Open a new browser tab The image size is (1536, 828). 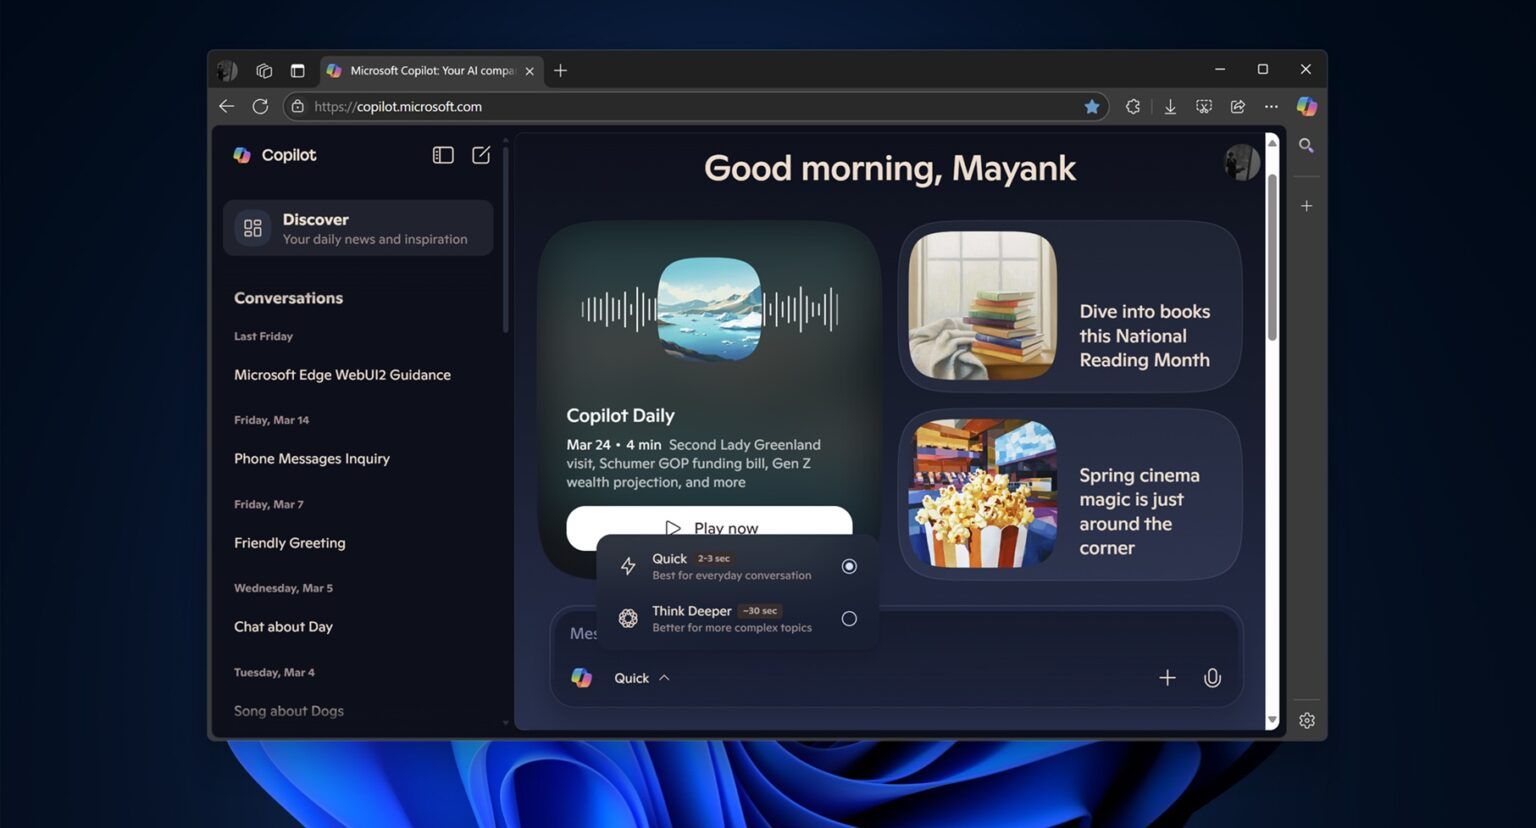click(x=560, y=70)
